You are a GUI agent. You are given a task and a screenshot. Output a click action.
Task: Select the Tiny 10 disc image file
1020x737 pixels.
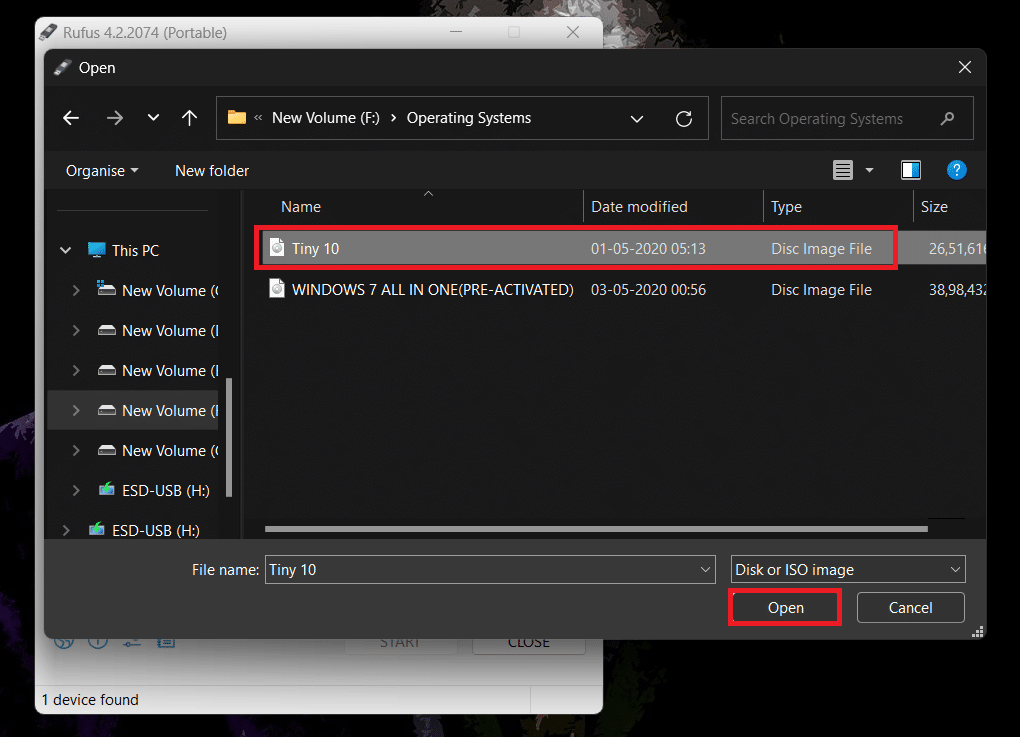tap(621, 248)
